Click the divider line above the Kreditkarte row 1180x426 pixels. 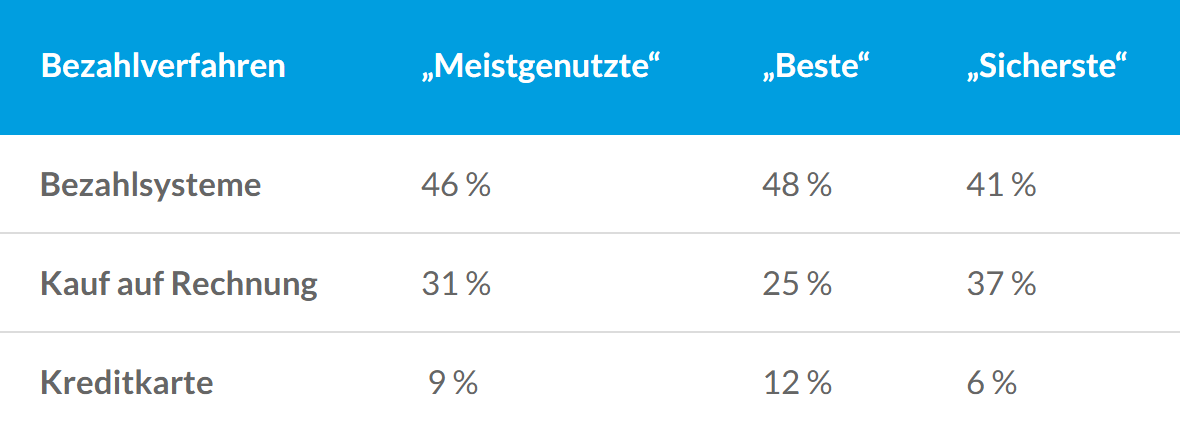[x=590, y=332]
